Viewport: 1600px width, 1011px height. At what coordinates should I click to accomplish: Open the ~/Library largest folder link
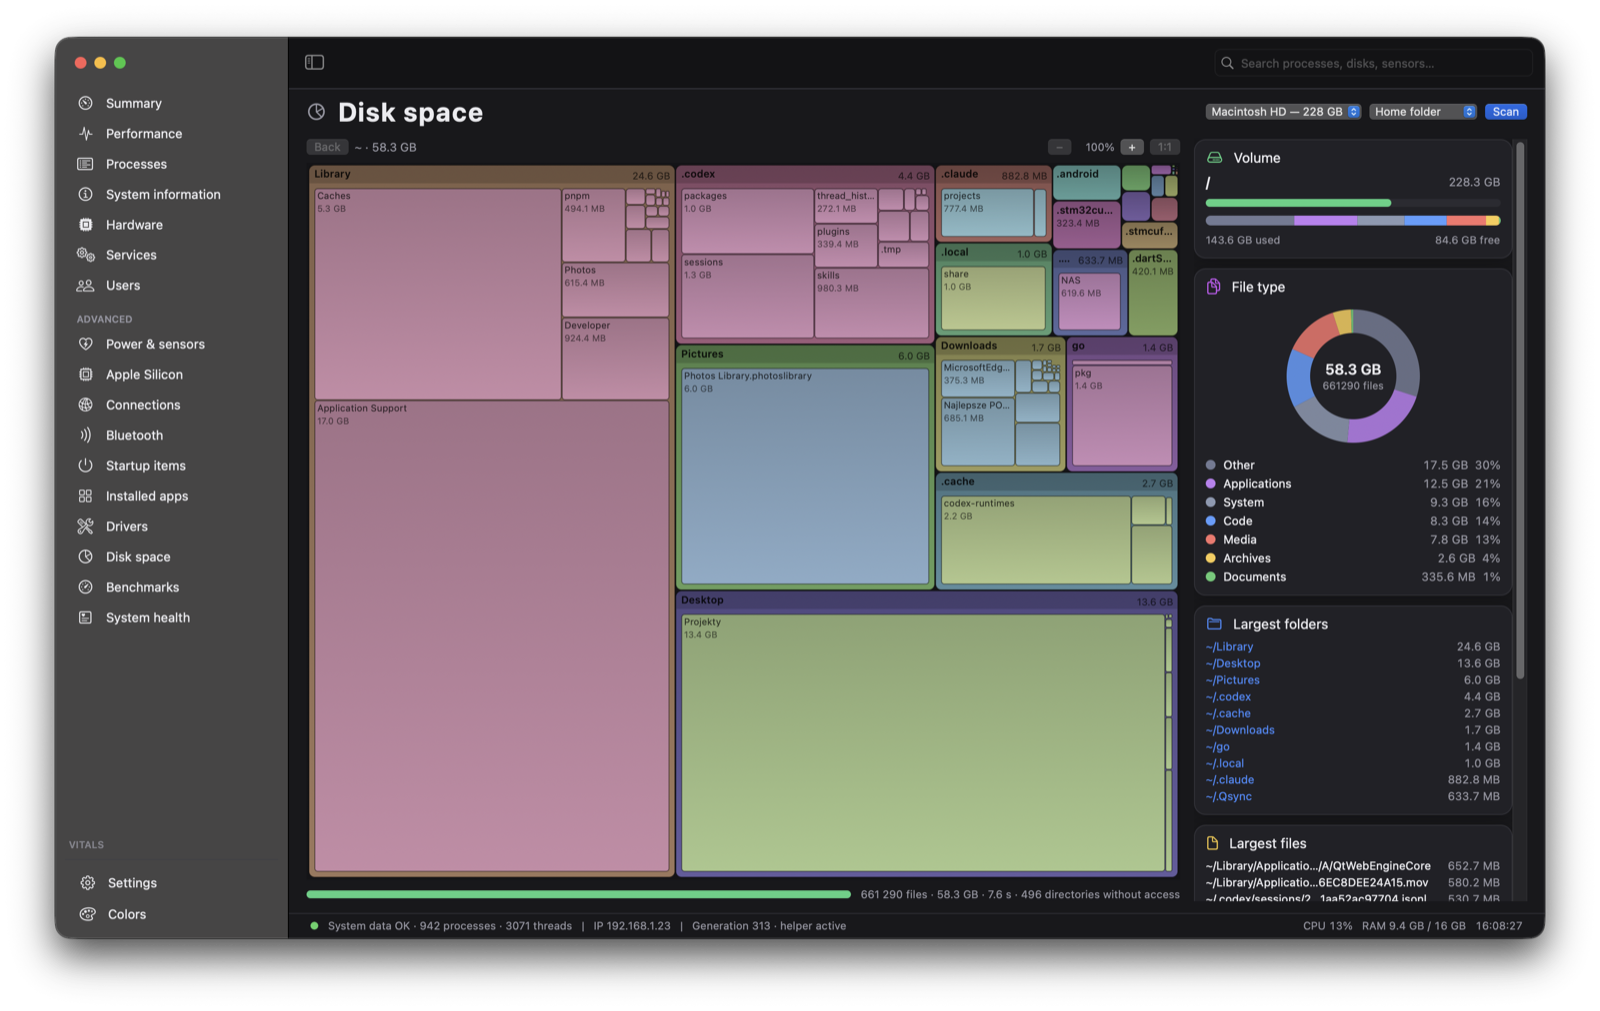pyautogui.click(x=1229, y=647)
